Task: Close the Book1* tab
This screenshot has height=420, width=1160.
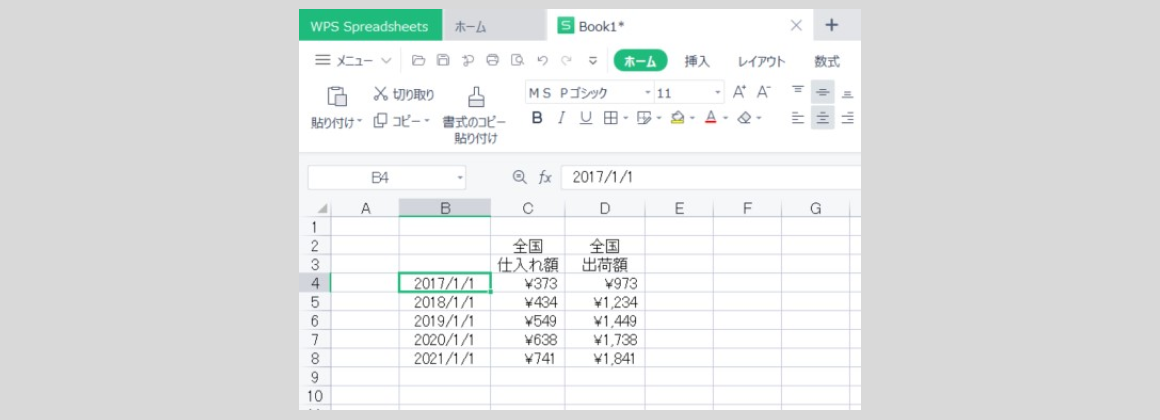Action: click(796, 25)
